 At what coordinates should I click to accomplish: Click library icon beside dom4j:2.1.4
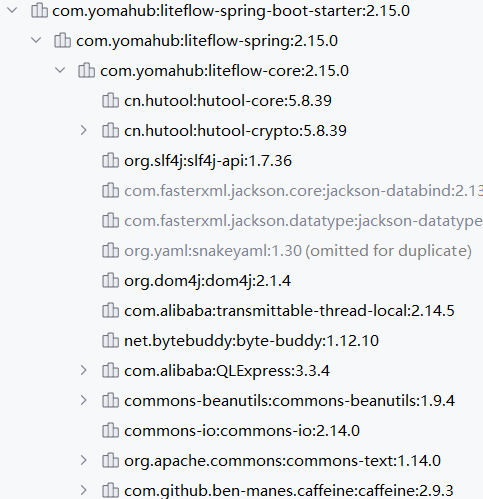pos(110,280)
